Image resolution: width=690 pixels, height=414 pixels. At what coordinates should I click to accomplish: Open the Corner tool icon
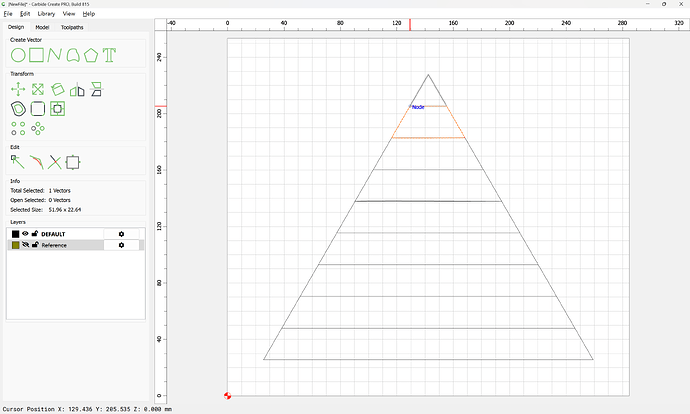pyautogui.click(x=38, y=109)
